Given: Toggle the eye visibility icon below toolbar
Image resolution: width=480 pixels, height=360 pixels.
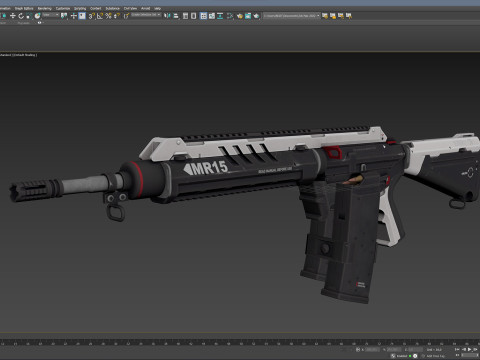Looking at the screenshot, I should click(39, 23).
